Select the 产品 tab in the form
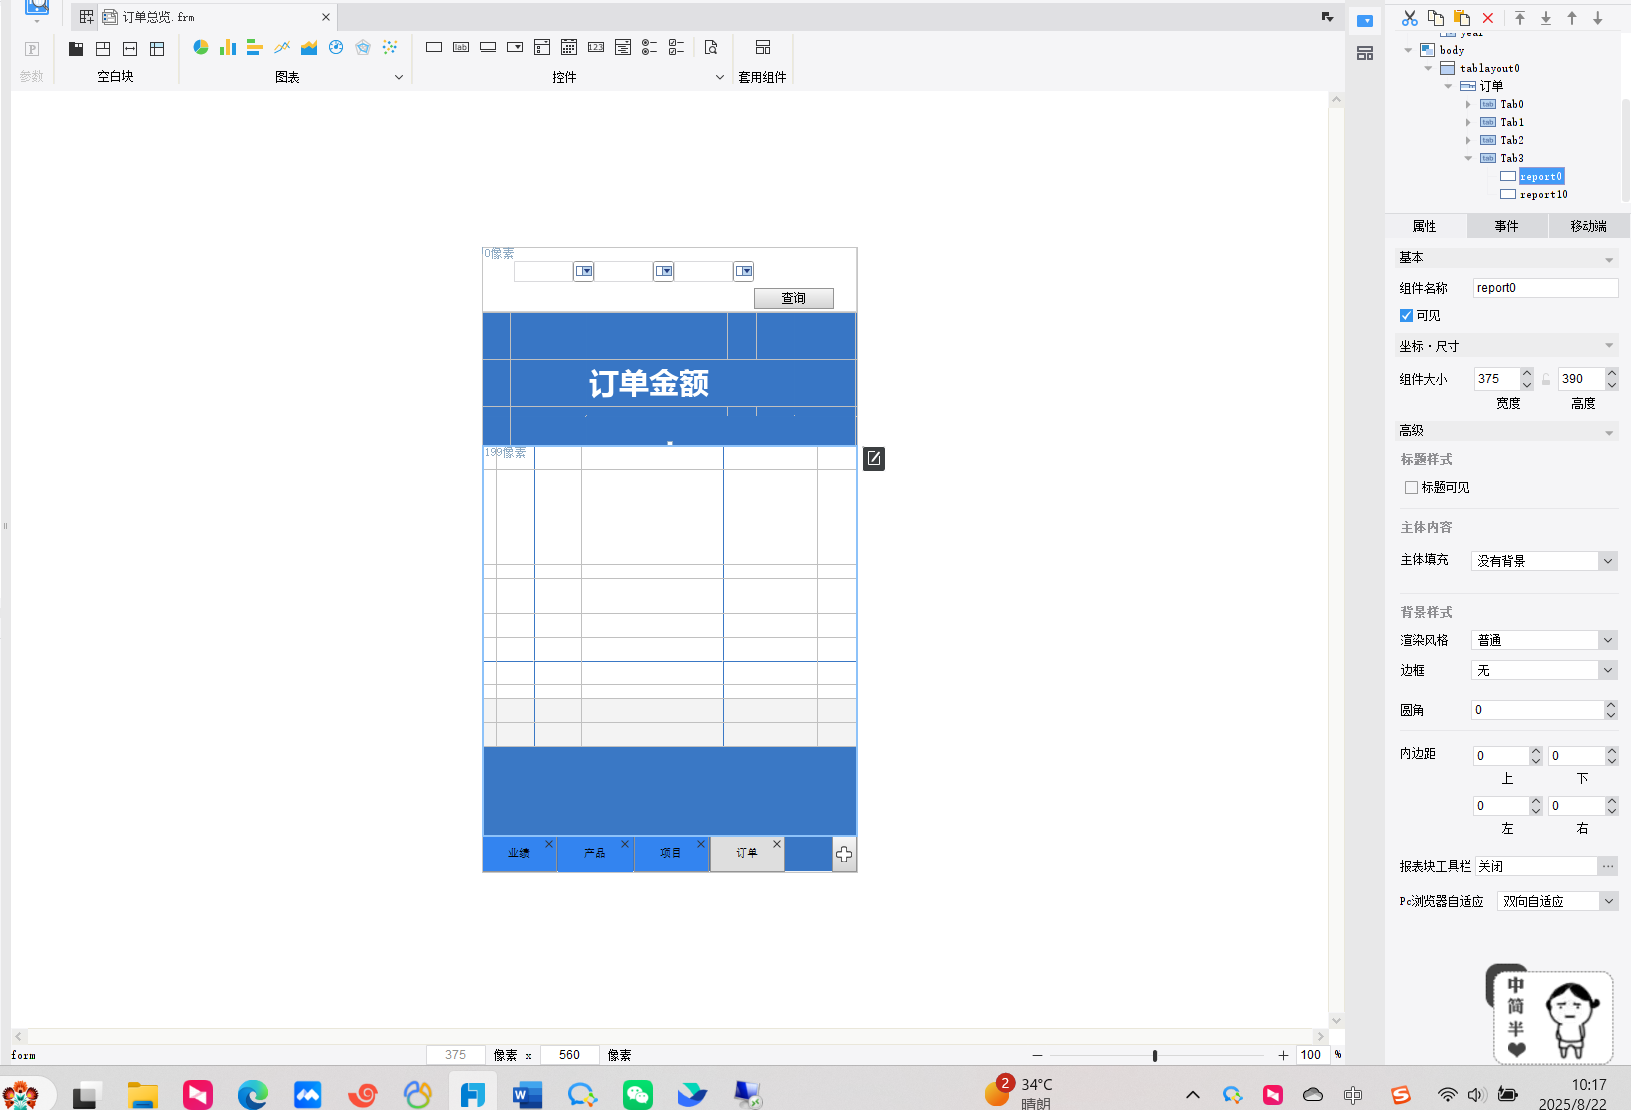The height and width of the screenshot is (1110, 1631). point(595,853)
